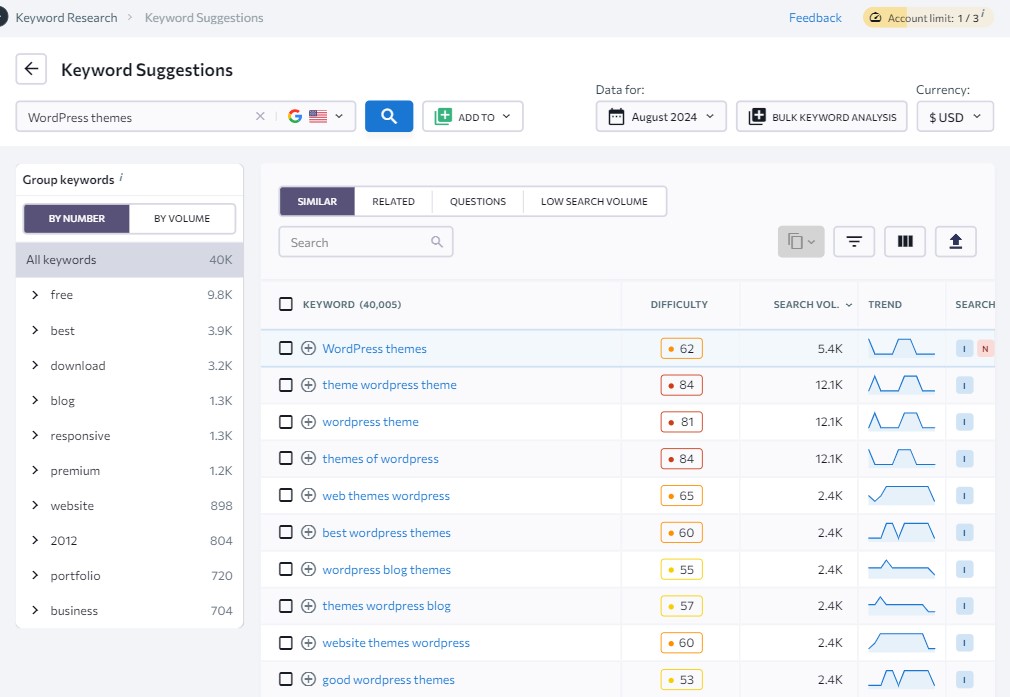Click the blue magnifier search button

(x=389, y=116)
